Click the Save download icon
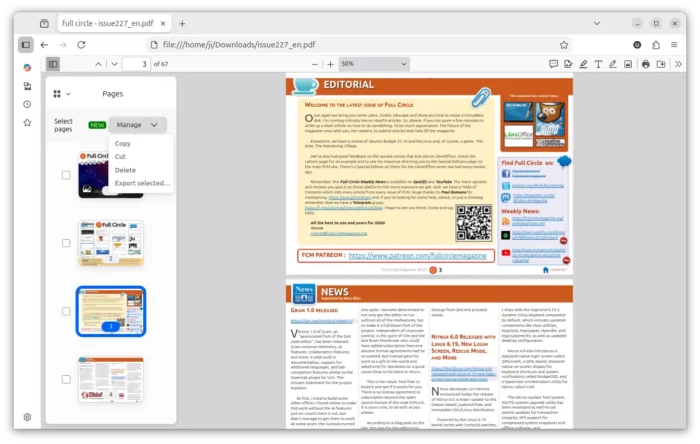Image resolution: width=700 pixels, height=444 pixels. 660,64
